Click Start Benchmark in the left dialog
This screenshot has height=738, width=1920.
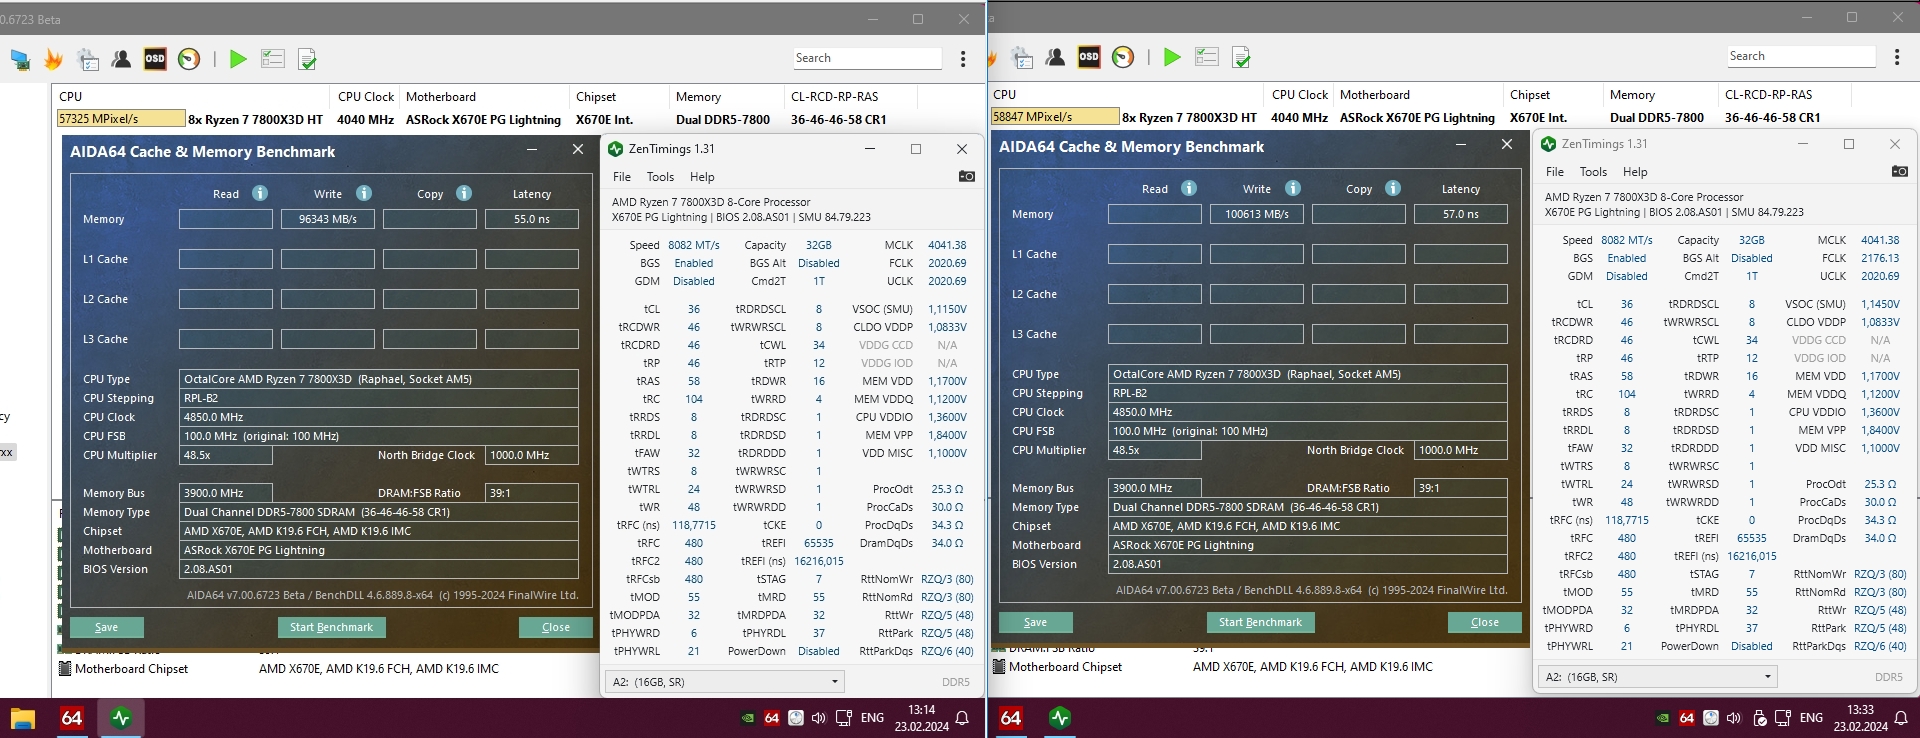pos(331,627)
